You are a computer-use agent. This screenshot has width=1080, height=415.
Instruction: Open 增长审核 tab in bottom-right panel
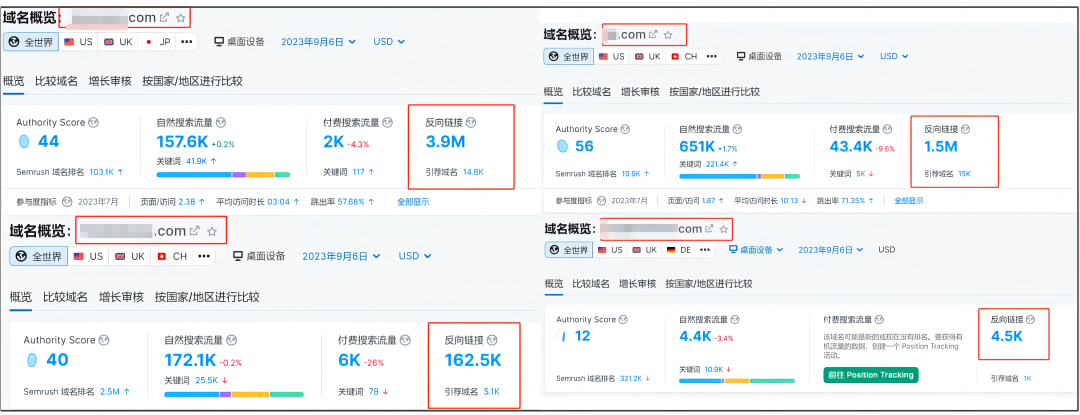(640, 284)
